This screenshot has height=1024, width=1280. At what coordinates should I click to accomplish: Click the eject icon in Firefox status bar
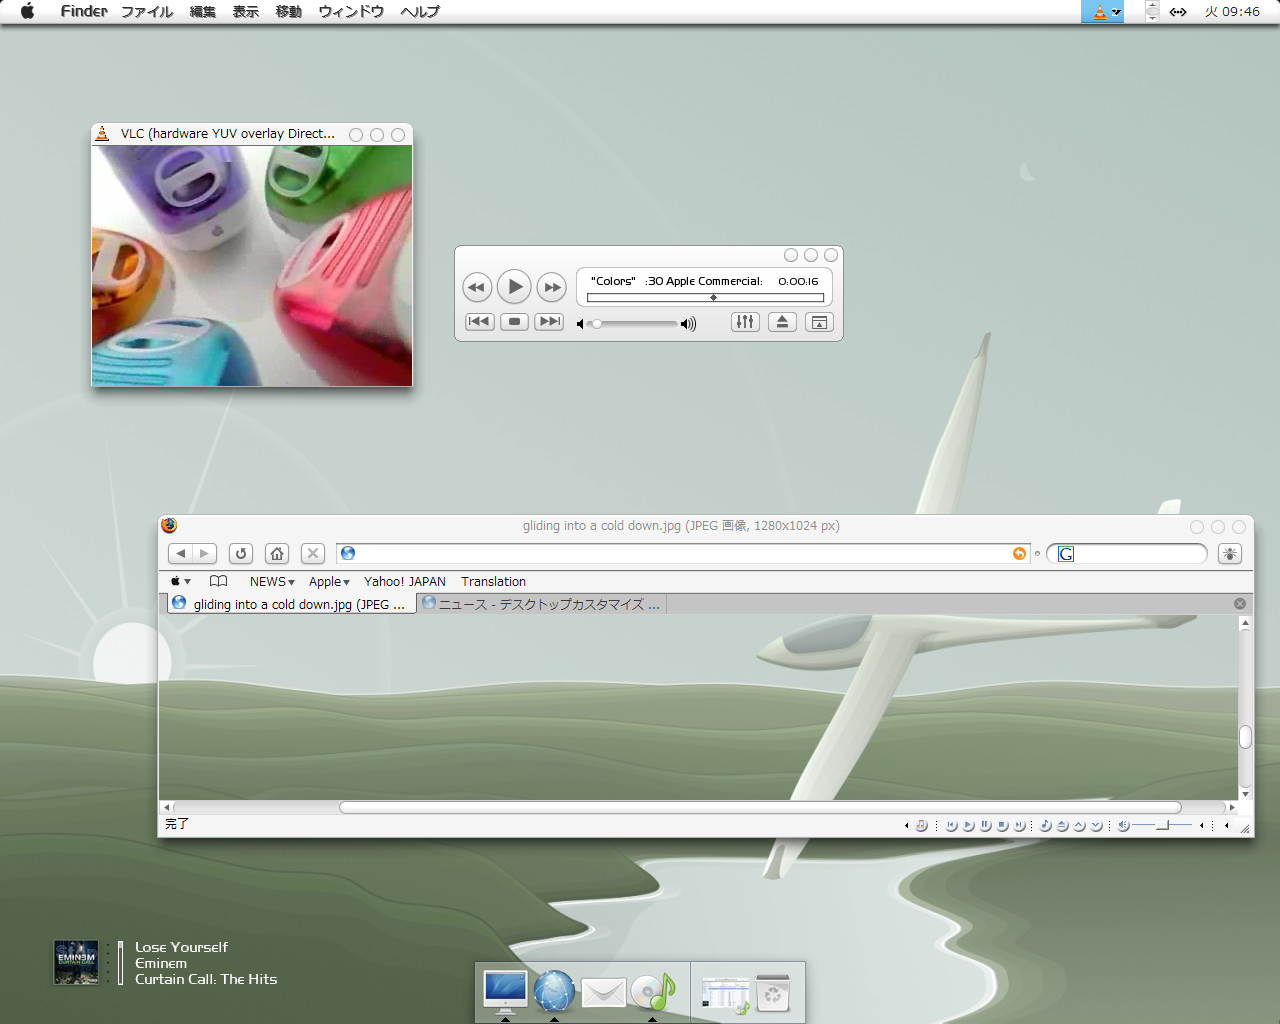(1062, 825)
